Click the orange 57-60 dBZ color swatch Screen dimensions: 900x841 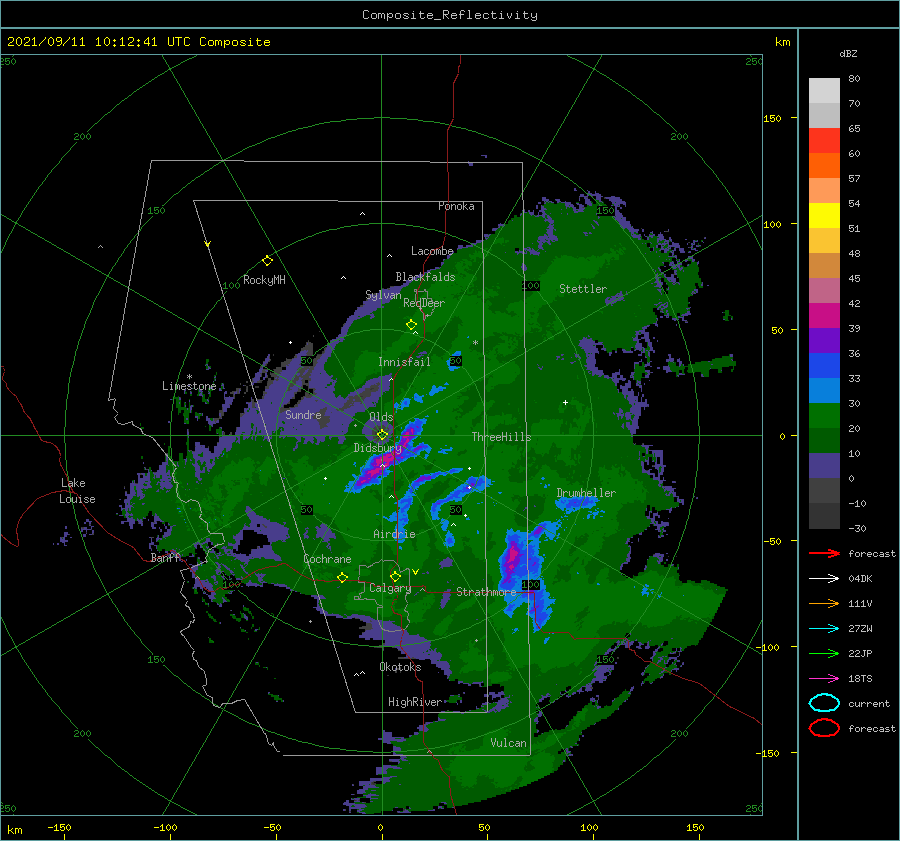(824, 166)
